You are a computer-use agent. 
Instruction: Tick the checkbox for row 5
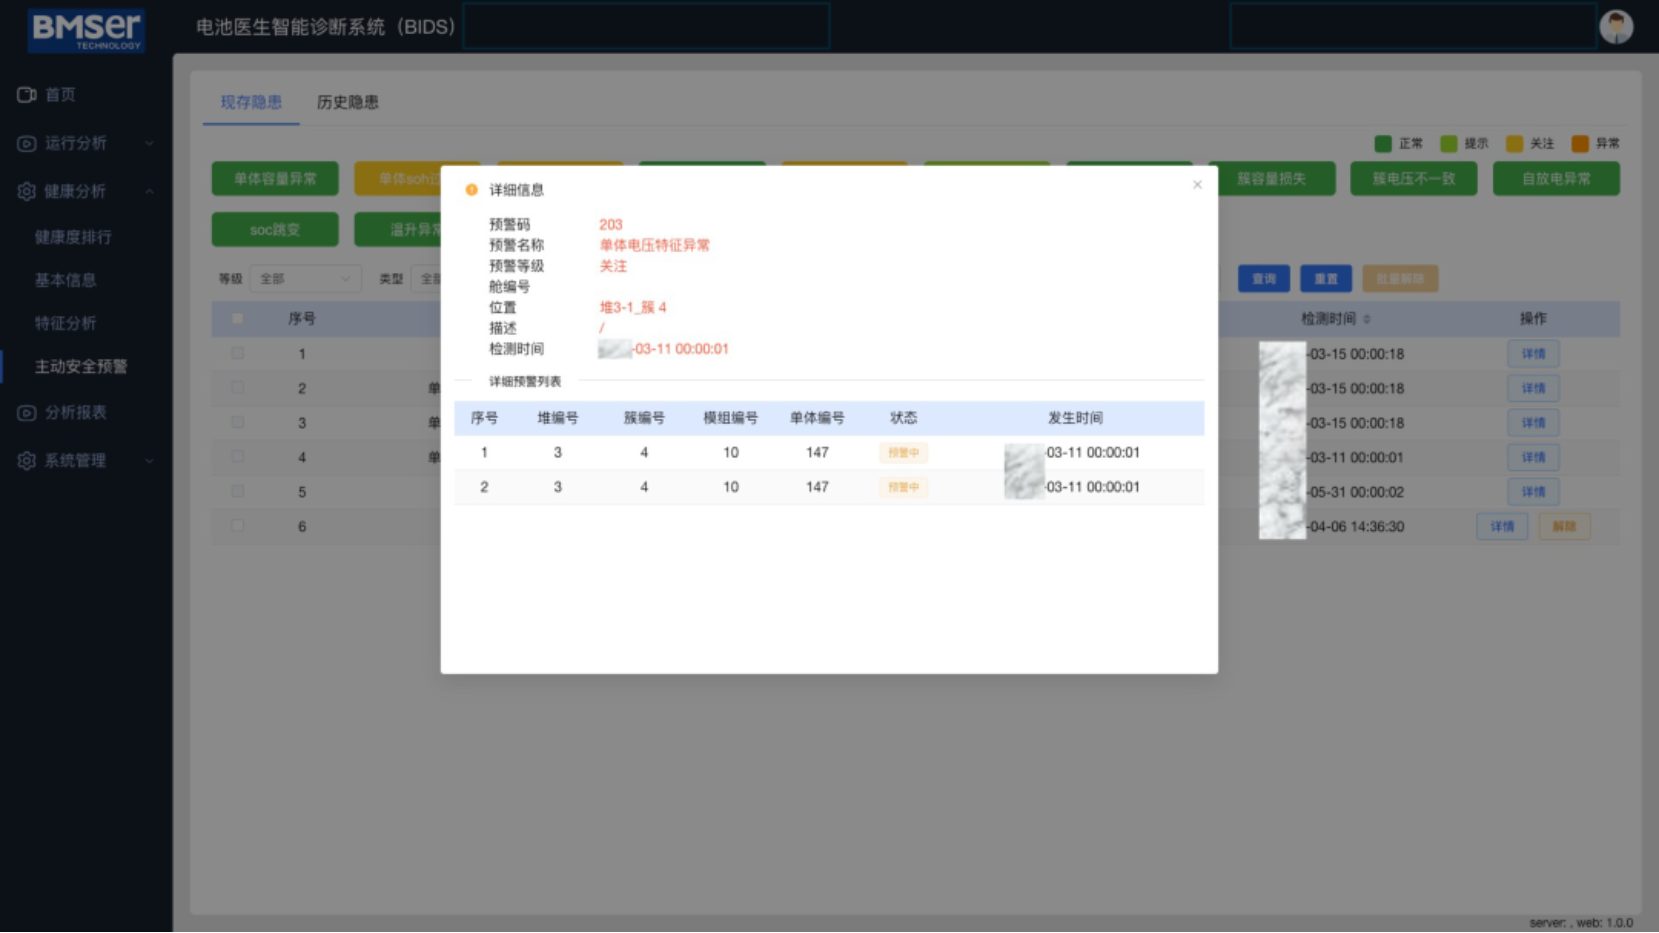click(x=237, y=491)
